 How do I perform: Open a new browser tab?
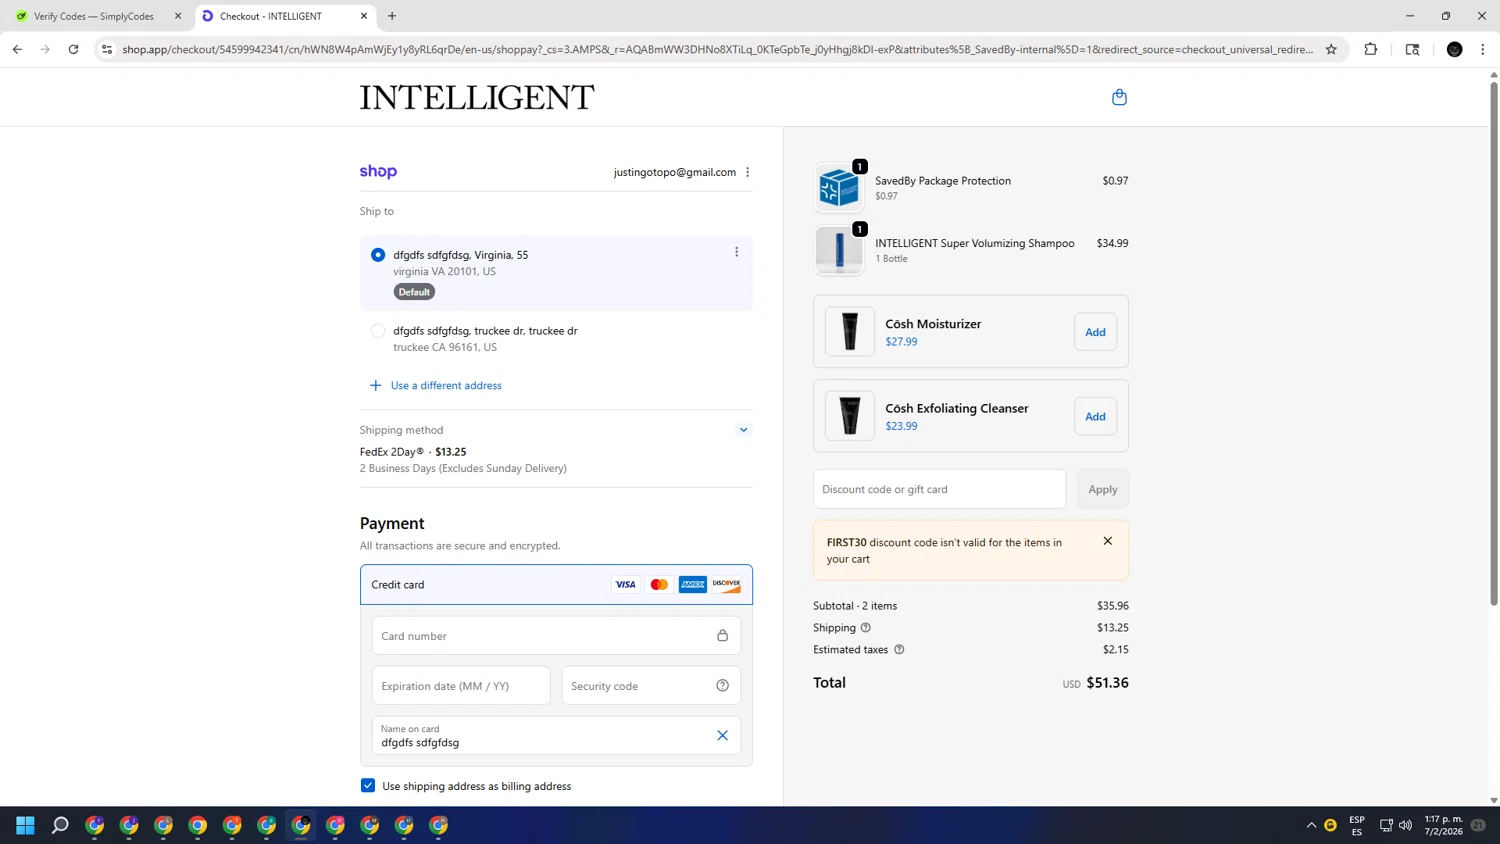(x=392, y=16)
